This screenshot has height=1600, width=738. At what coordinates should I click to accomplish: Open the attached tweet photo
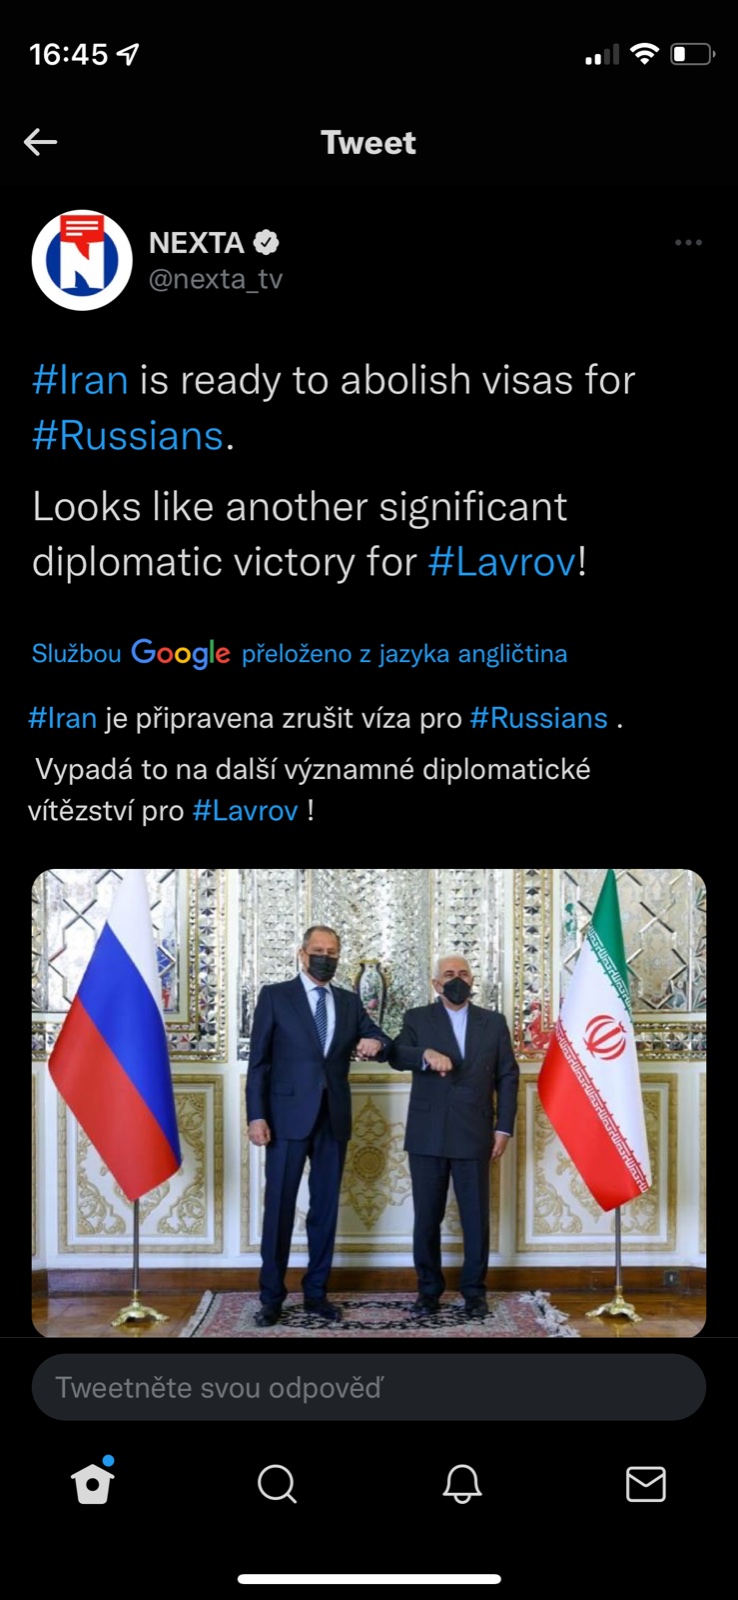[x=369, y=1102]
